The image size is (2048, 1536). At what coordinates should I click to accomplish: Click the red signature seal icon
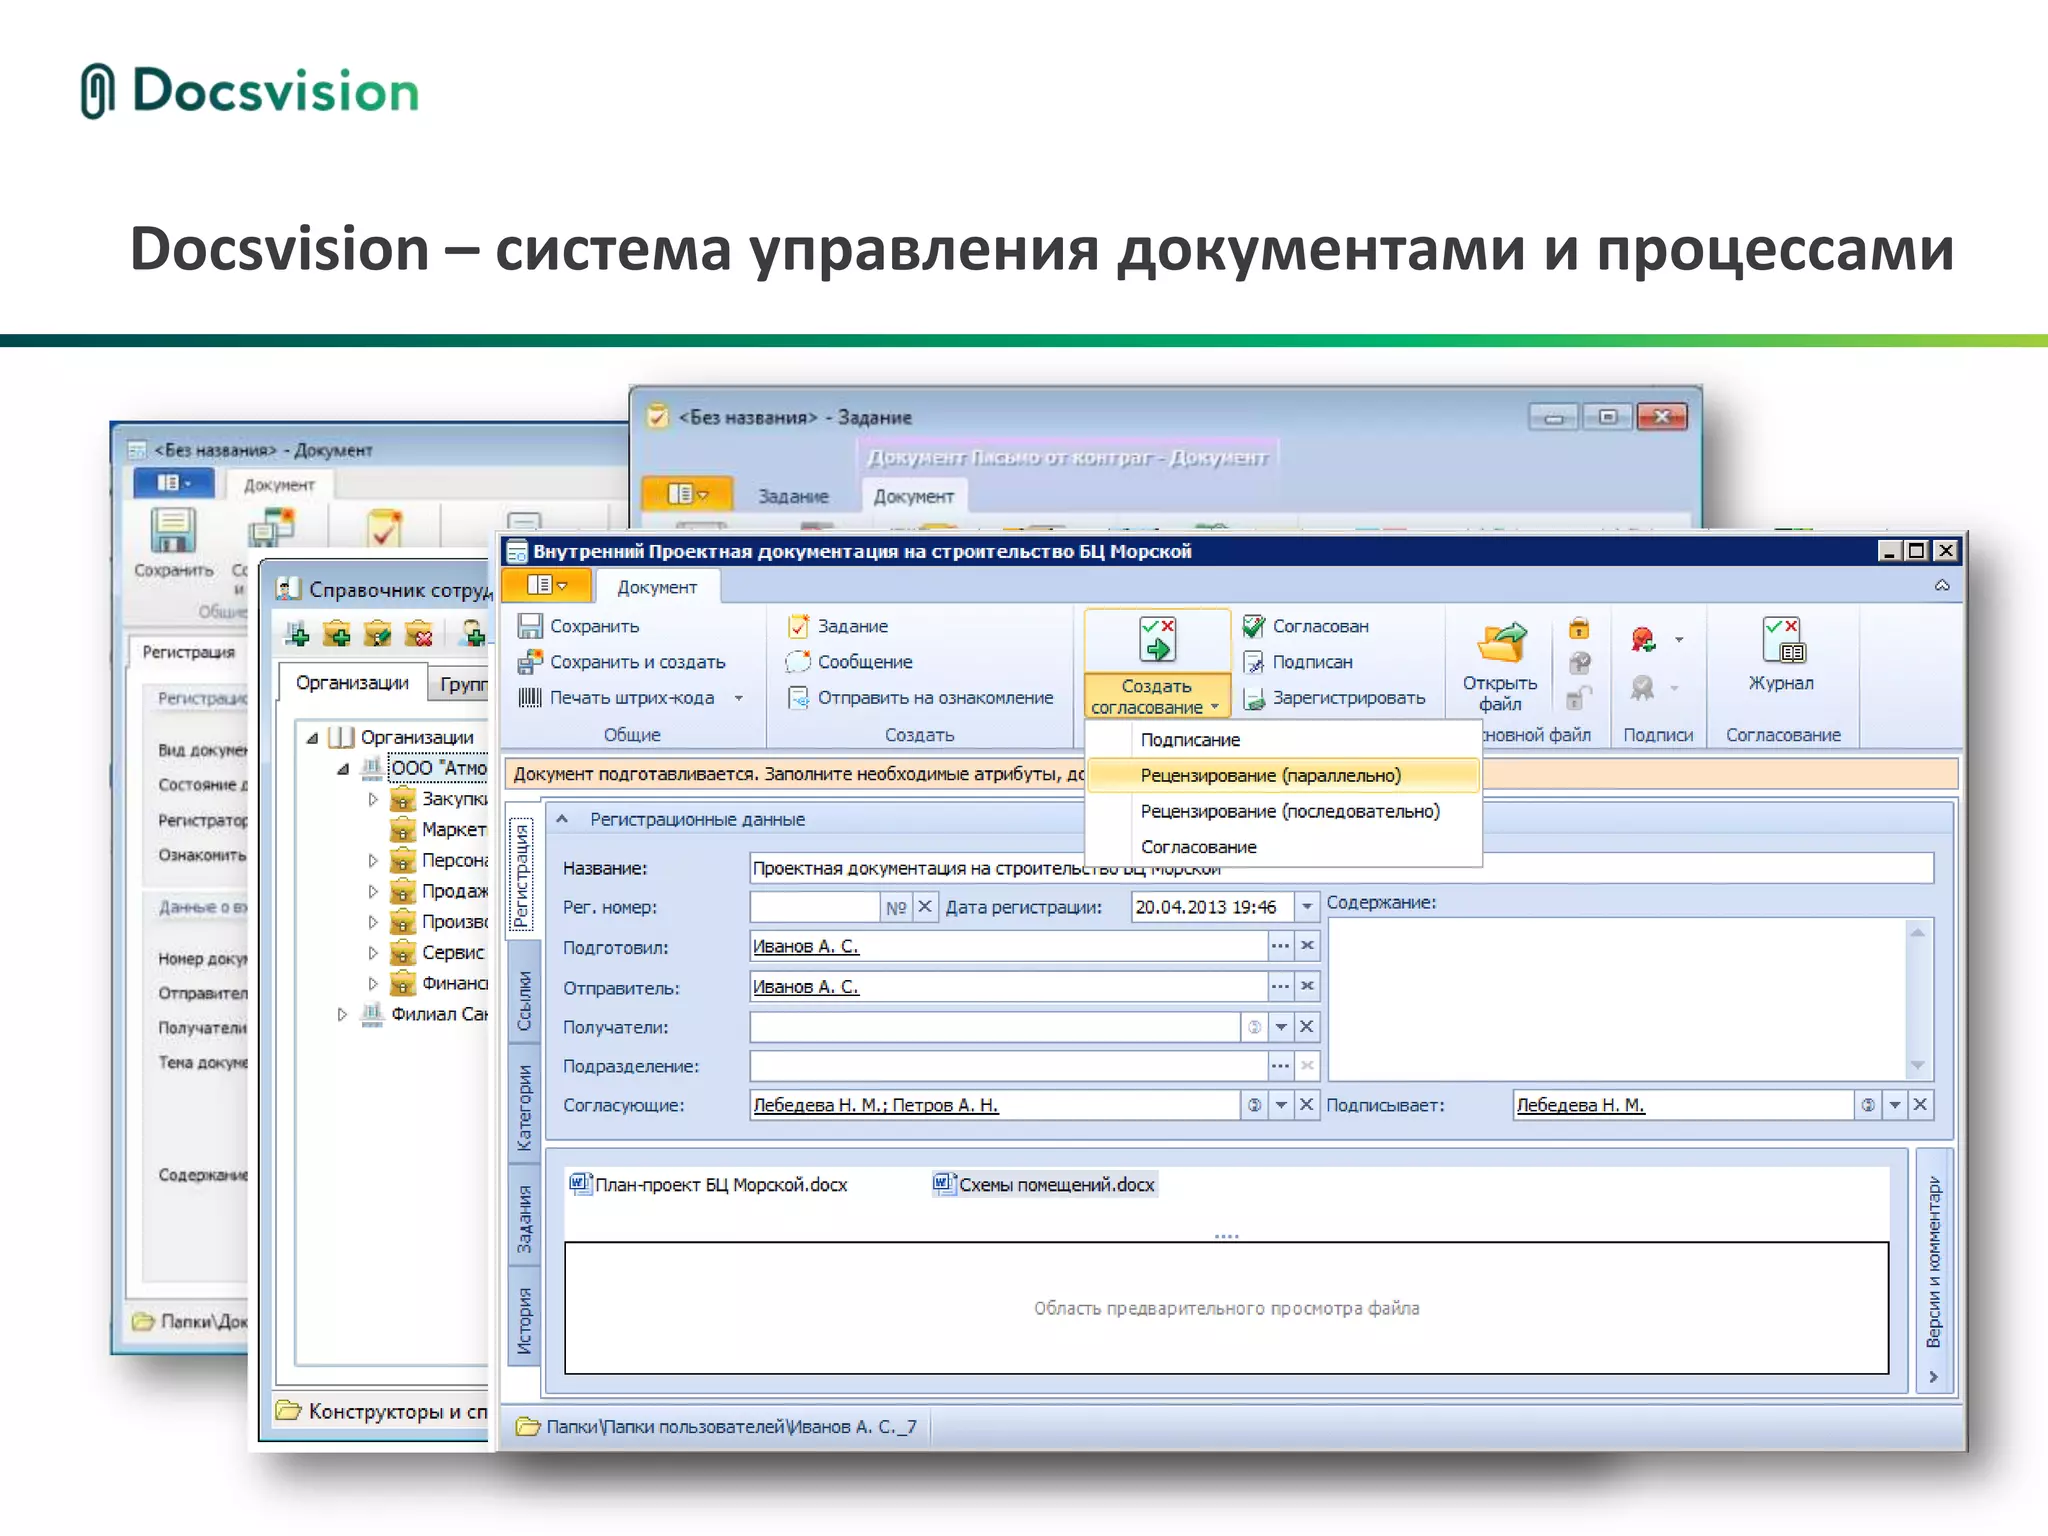pyautogui.click(x=1643, y=640)
